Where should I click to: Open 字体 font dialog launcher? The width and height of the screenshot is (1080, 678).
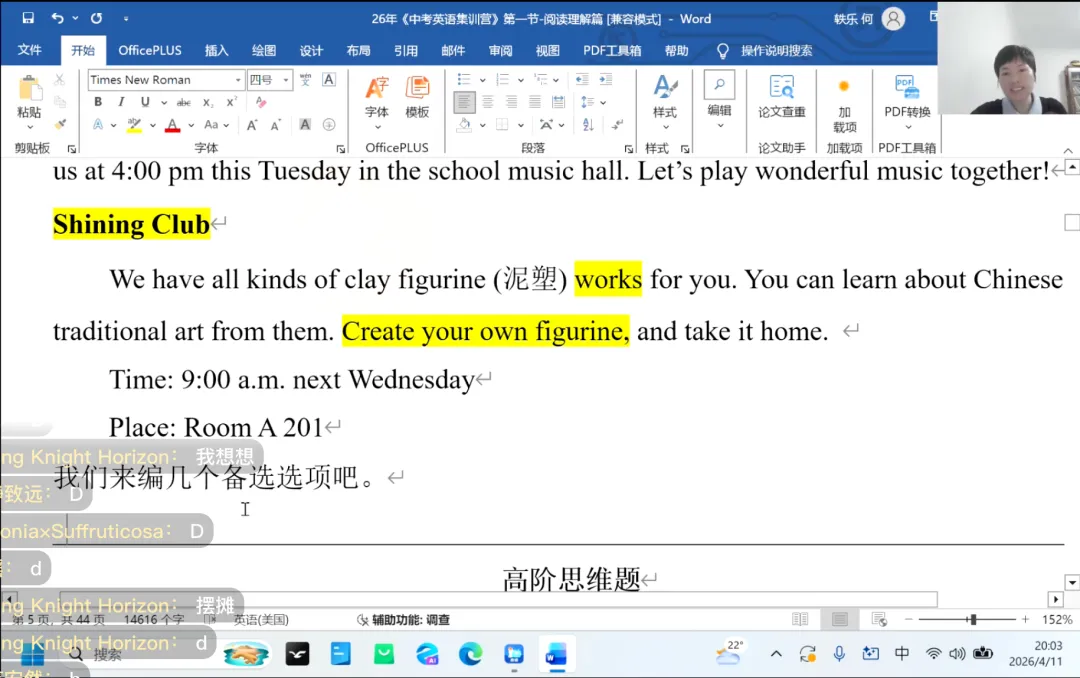click(340, 149)
